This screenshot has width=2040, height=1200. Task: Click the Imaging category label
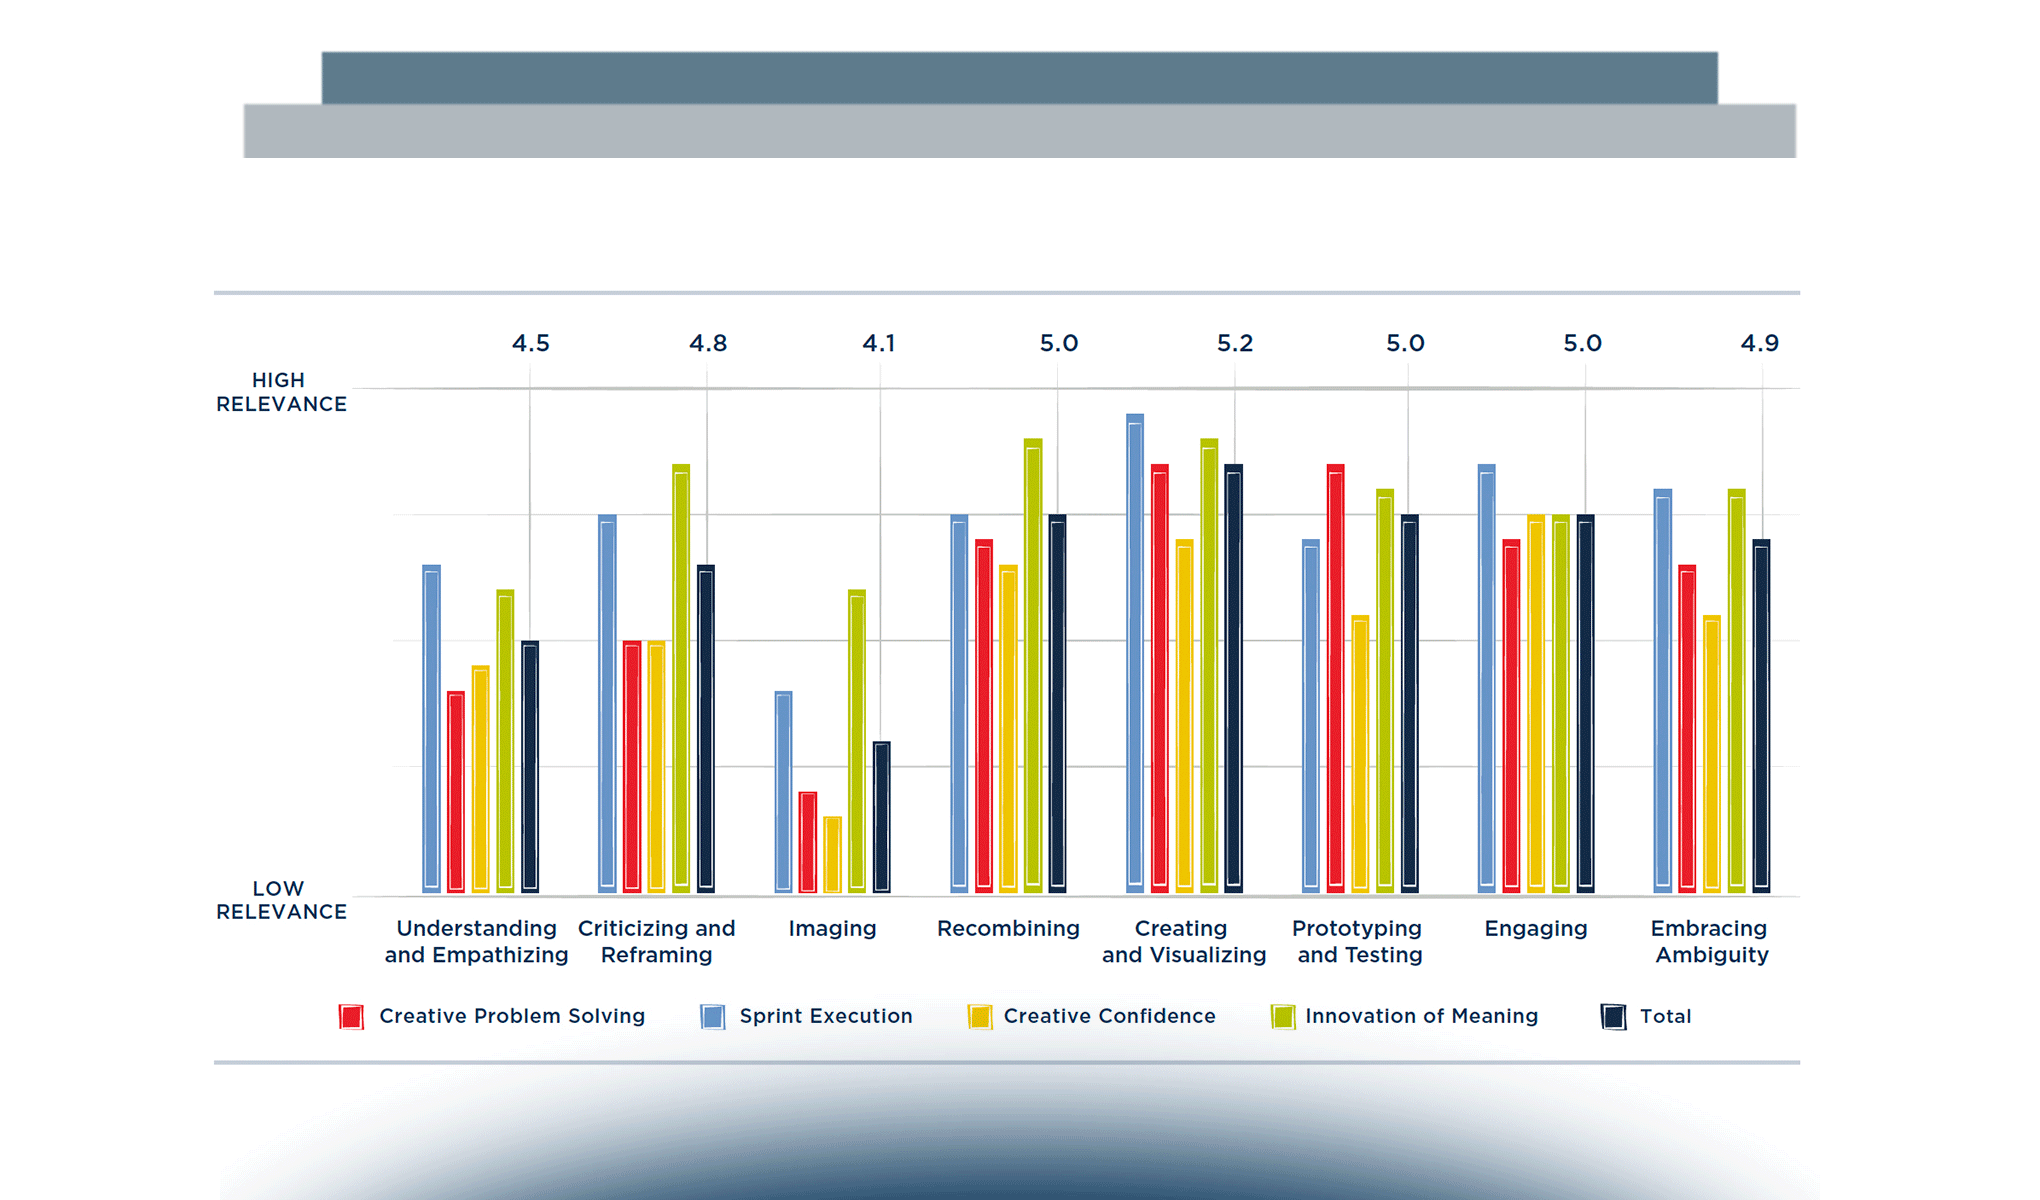pos(832,928)
